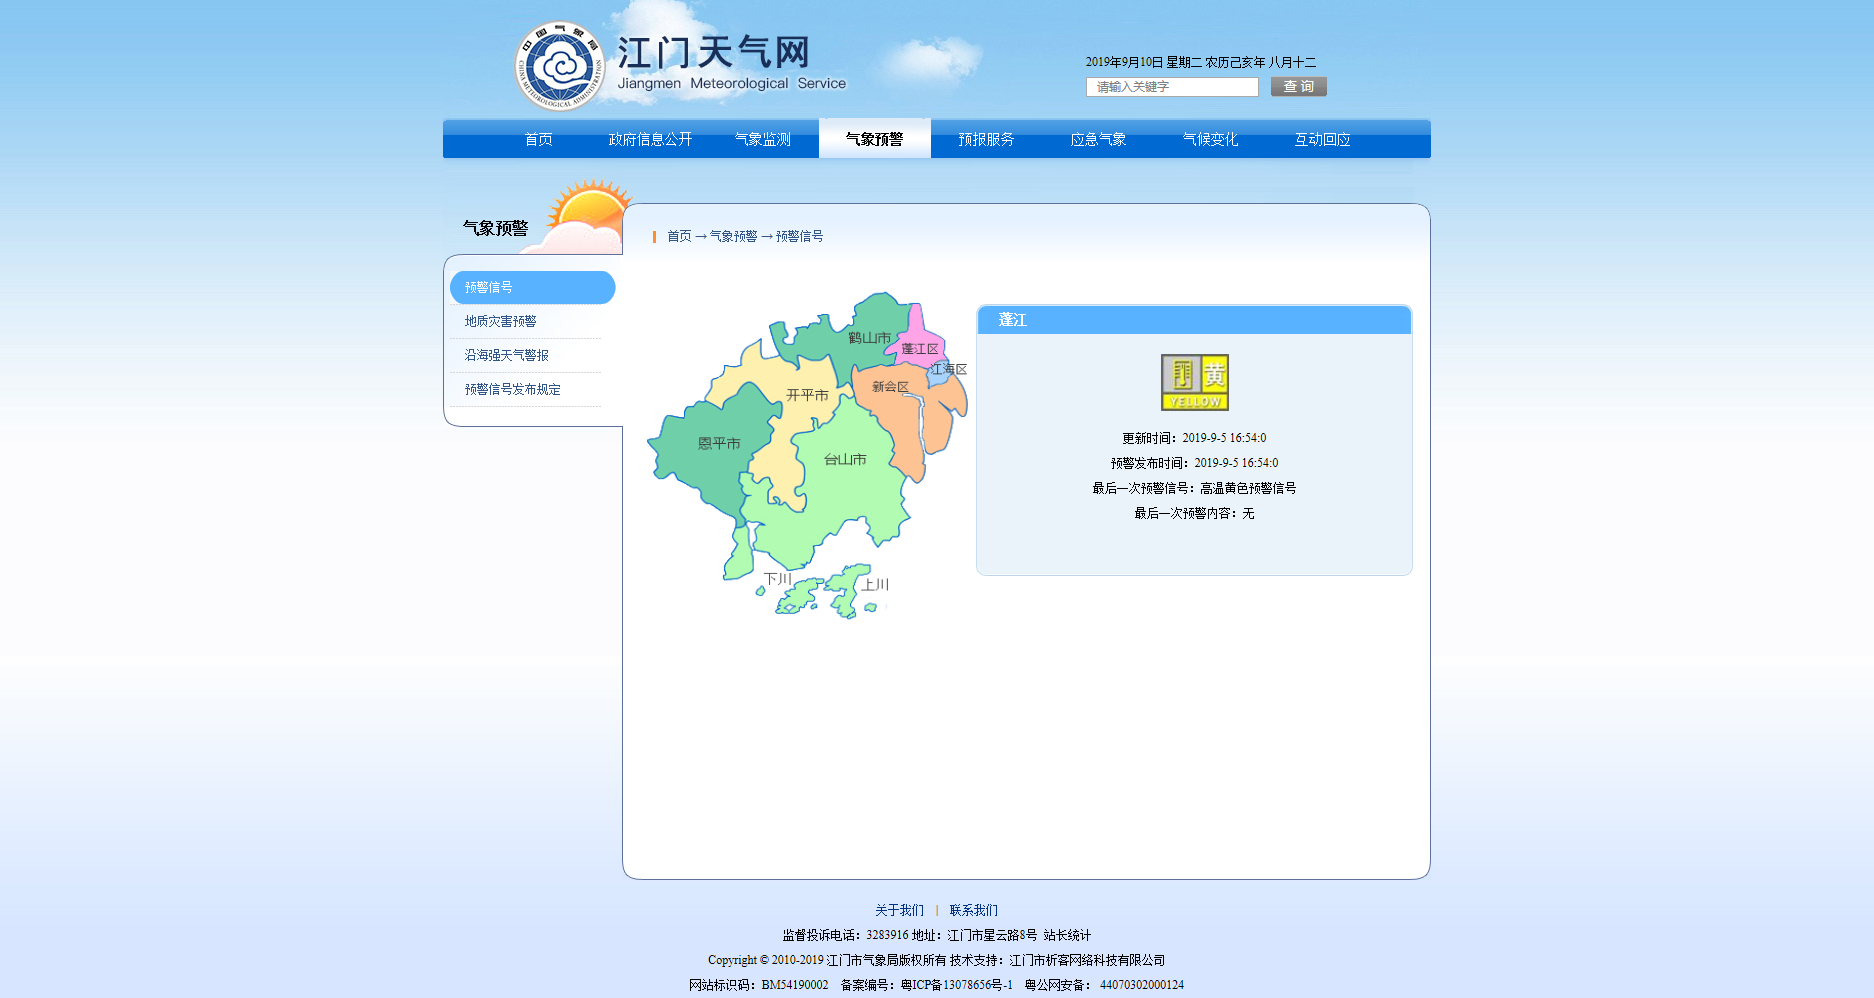
Task: Open the 联系我们 footer link
Action: 973,910
